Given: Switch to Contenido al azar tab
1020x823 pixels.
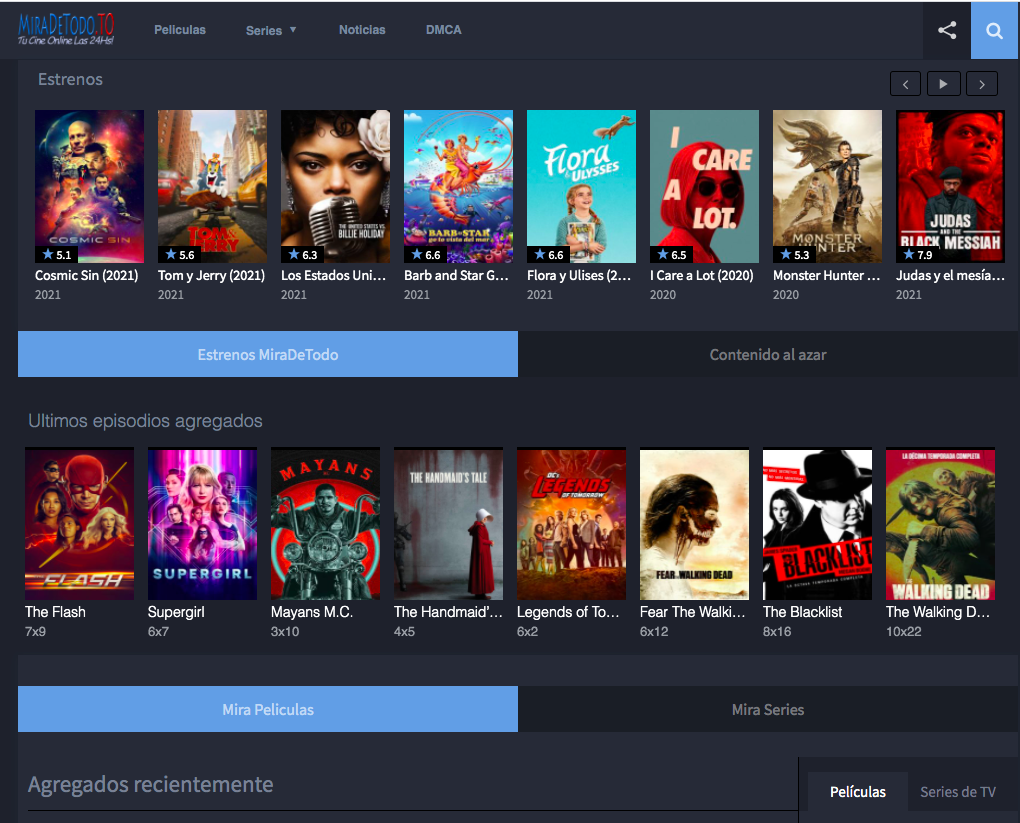Looking at the screenshot, I should tap(768, 354).
